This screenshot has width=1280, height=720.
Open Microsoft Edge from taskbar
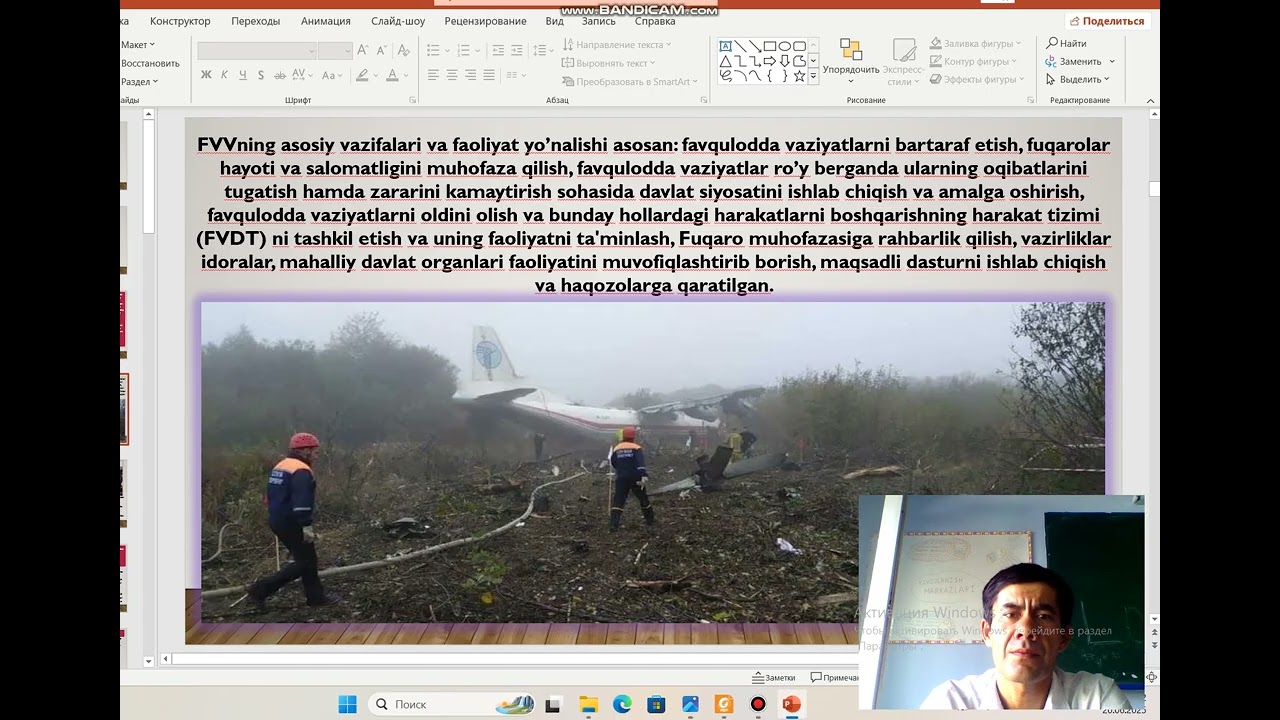pos(622,704)
